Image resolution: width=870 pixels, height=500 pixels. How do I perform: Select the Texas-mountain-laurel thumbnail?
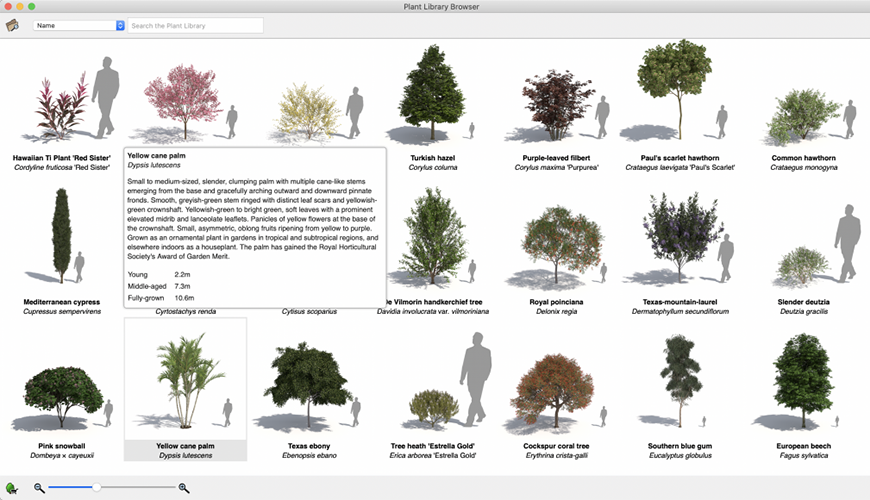[680, 240]
